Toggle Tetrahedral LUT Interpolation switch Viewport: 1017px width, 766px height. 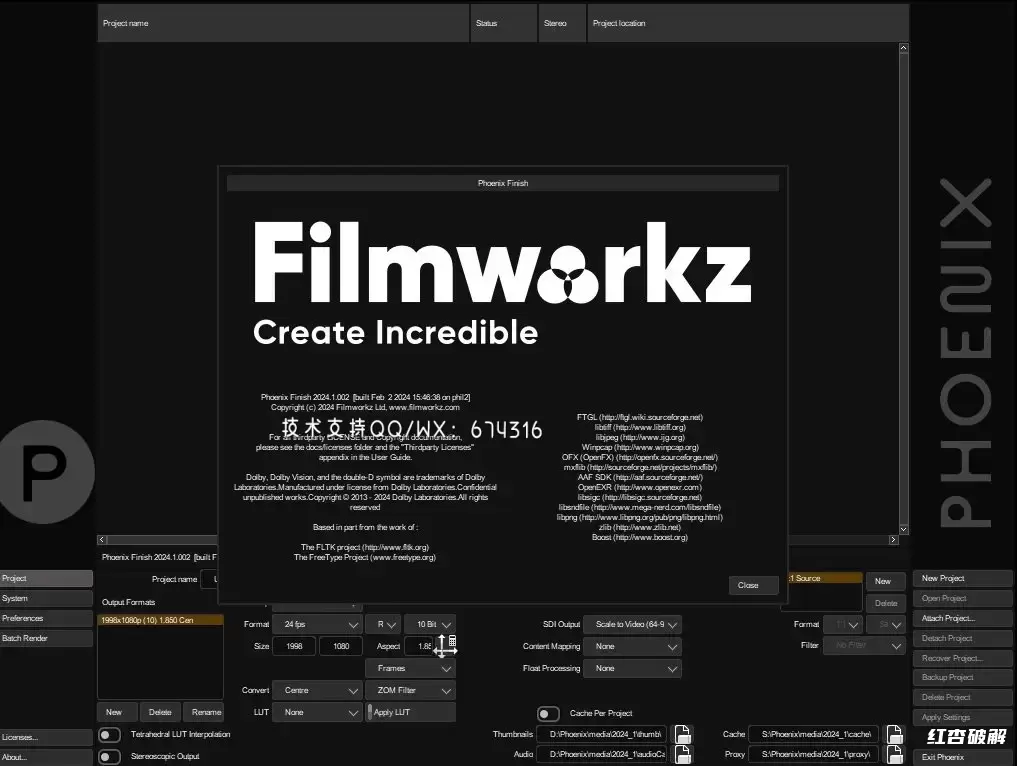coord(110,735)
